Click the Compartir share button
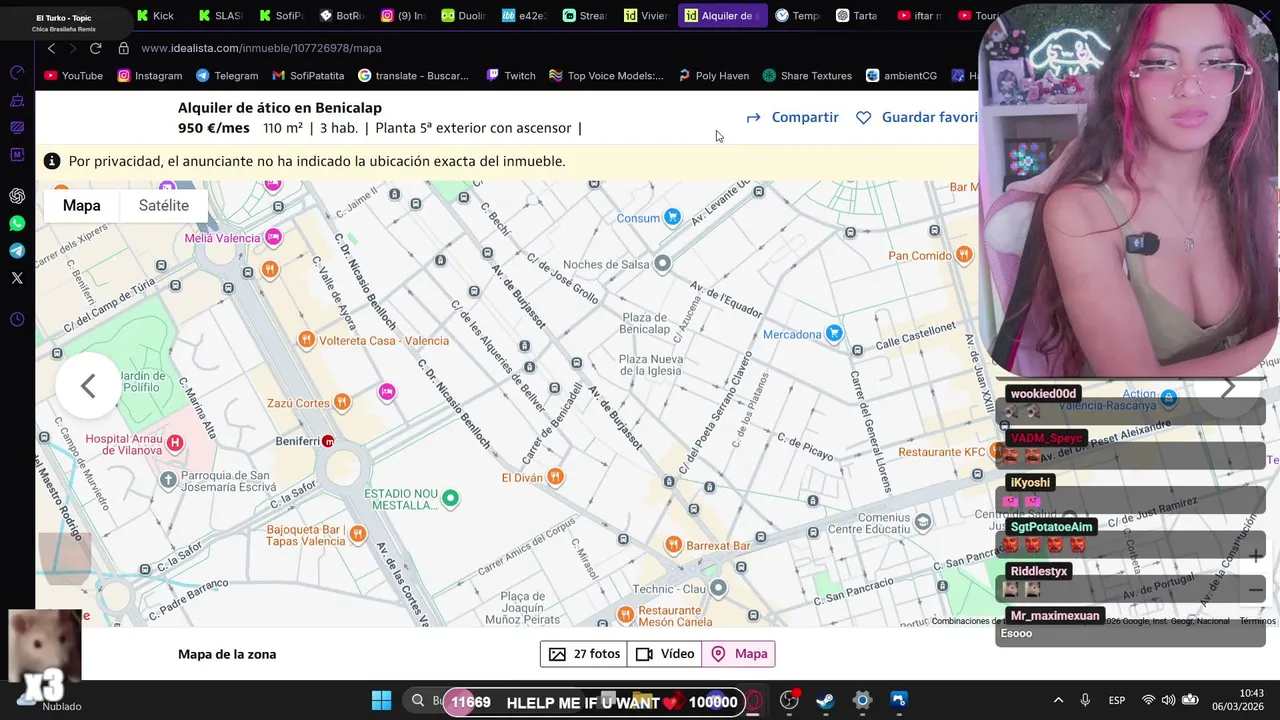1280x720 pixels. (792, 117)
